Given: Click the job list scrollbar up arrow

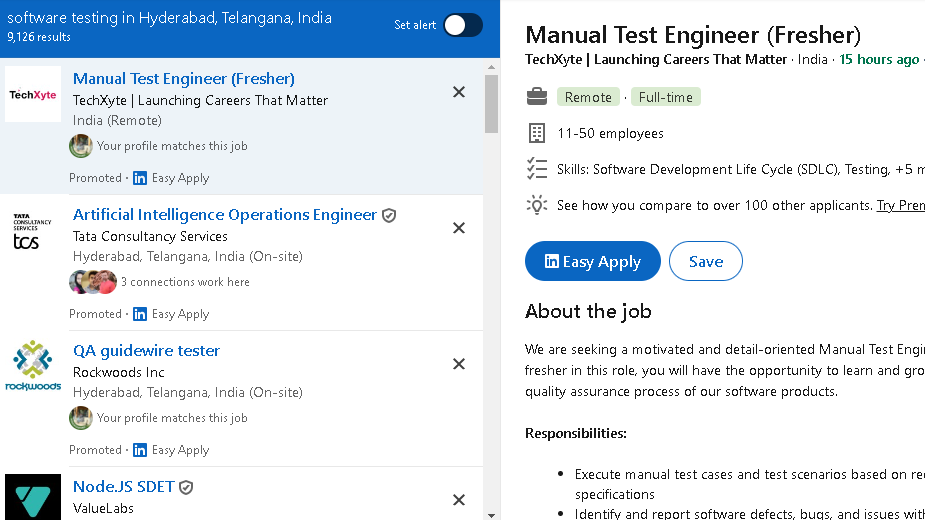Looking at the screenshot, I should coord(491,67).
